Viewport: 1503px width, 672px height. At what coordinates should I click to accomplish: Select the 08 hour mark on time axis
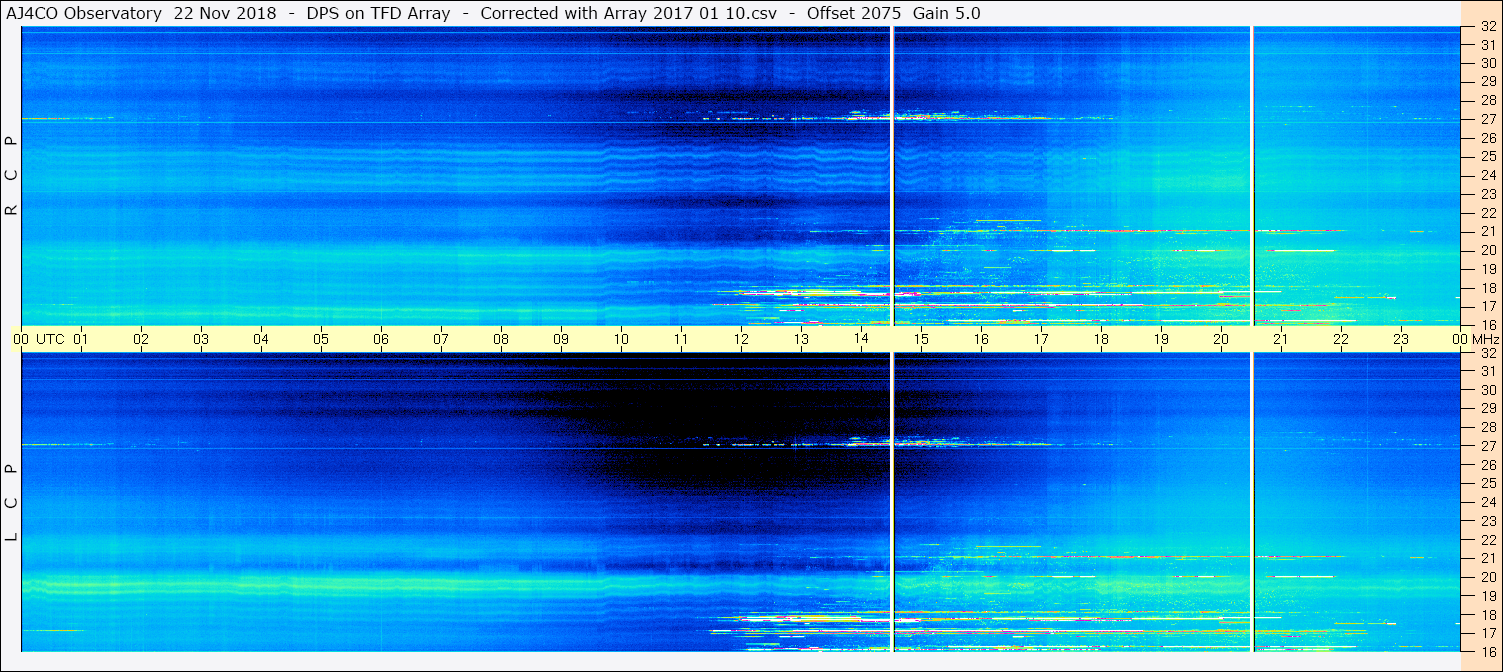(501, 339)
